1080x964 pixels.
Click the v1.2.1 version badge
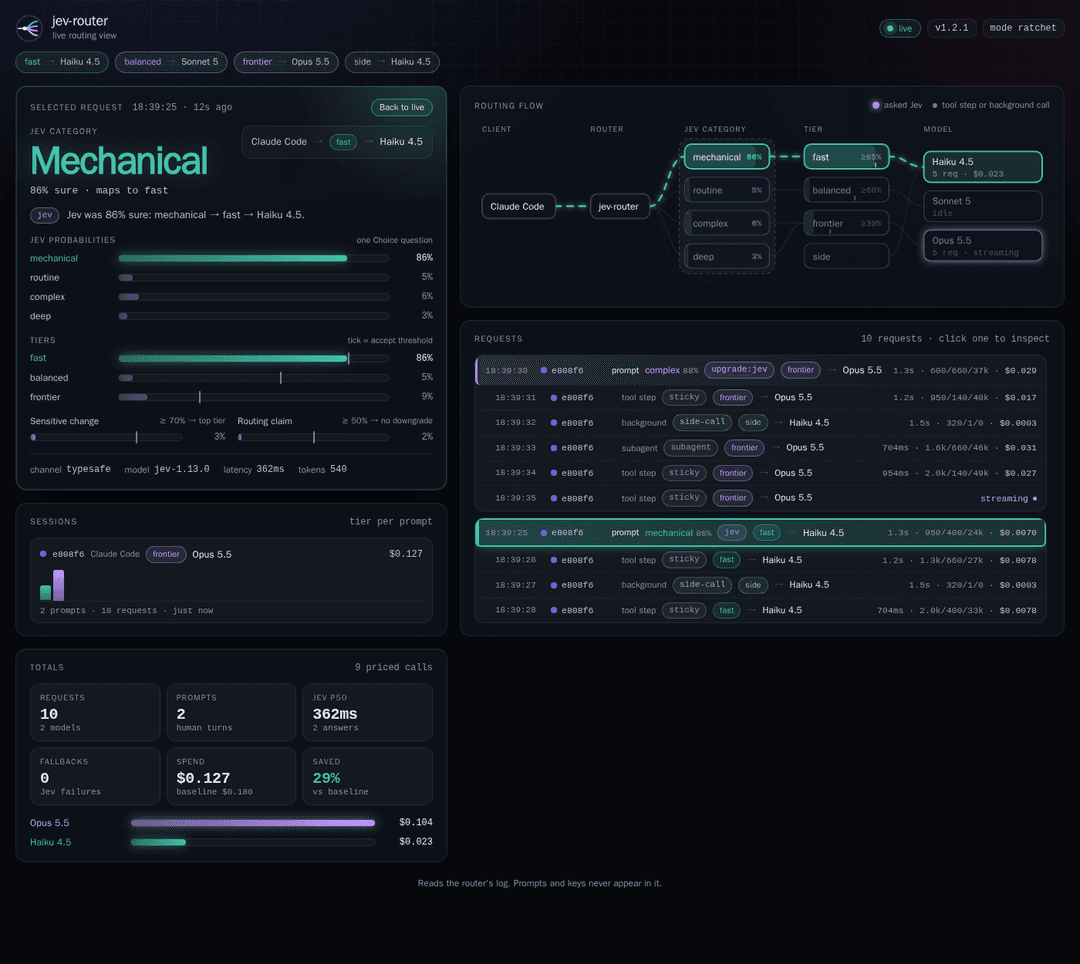click(x=951, y=28)
